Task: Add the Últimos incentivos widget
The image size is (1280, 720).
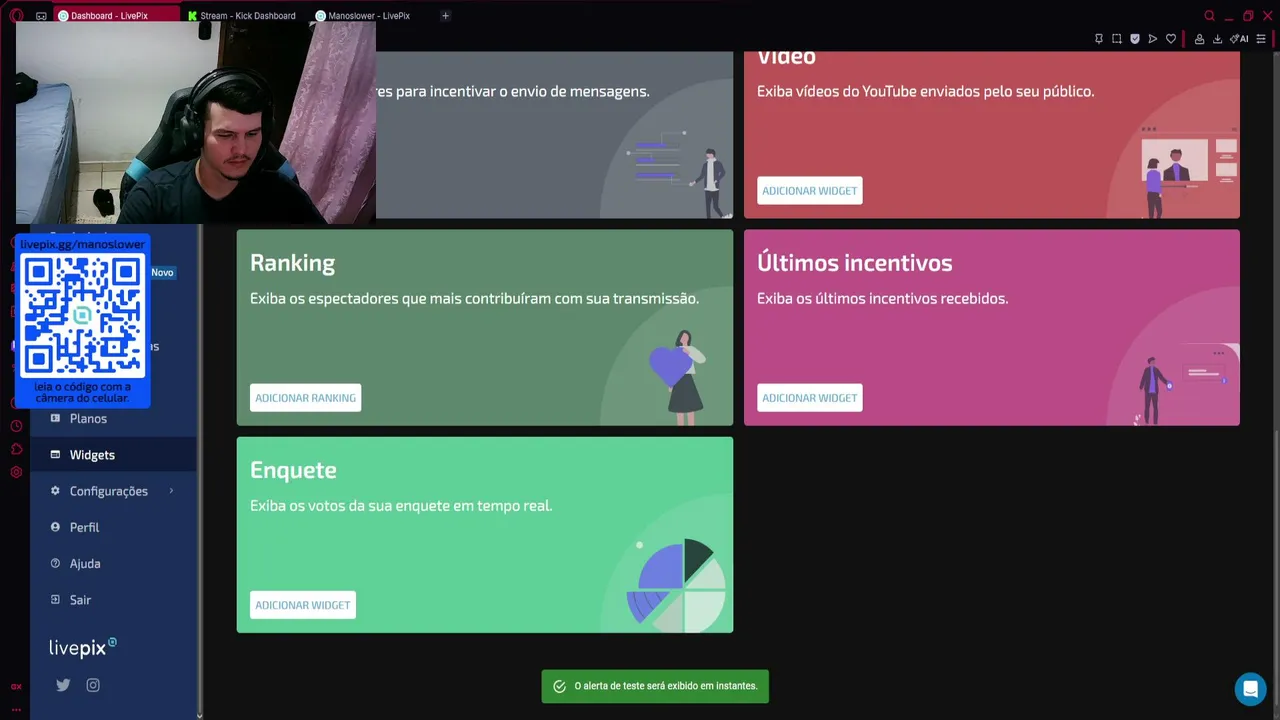Action: 810,398
